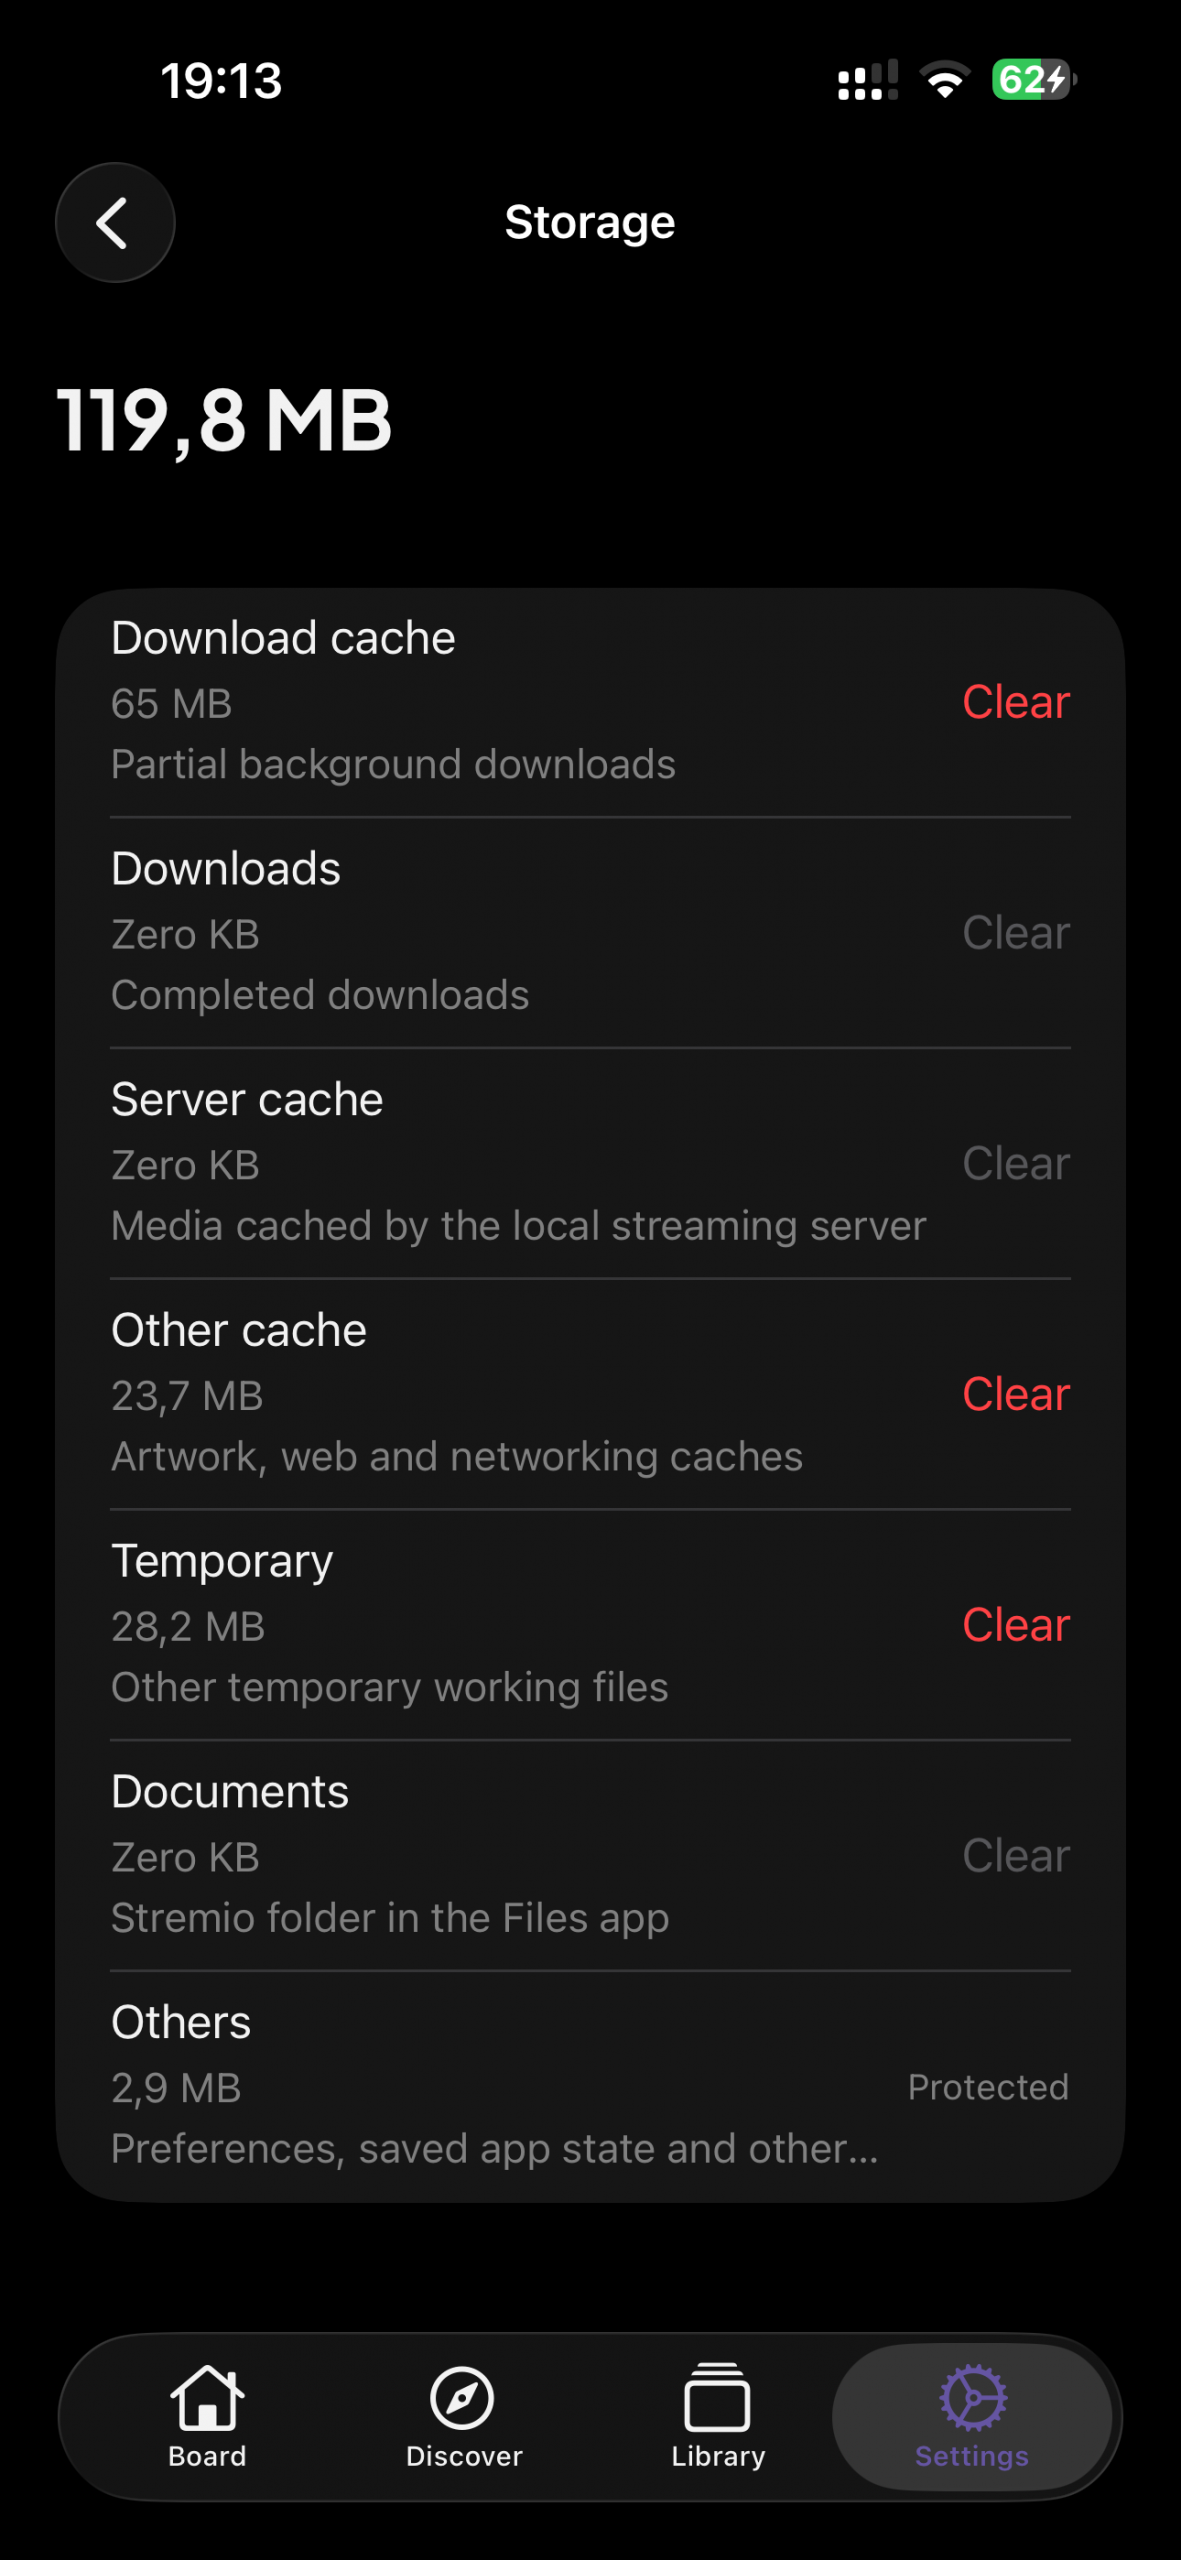Image resolution: width=1181 pixels, height=2560 pixels.
Task: Open the Board home icon
Action: (x=207, y=2396)
